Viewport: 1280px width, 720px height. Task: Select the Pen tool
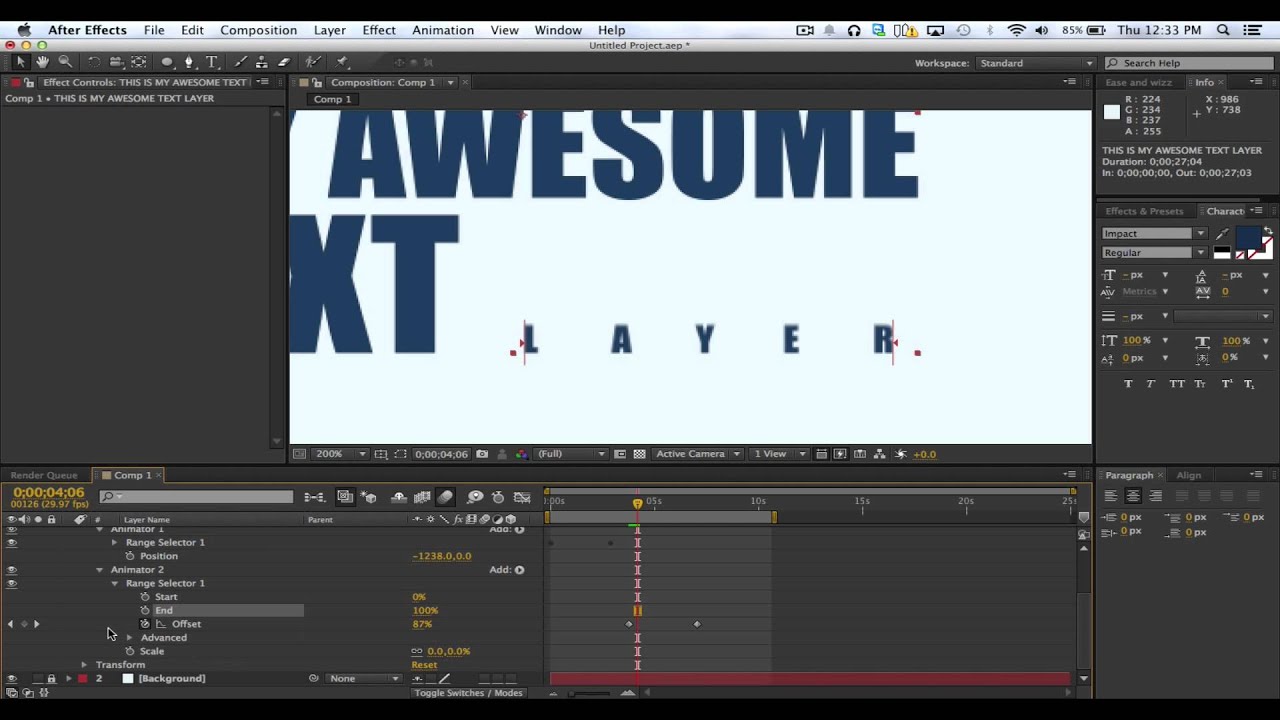(189, 62)
